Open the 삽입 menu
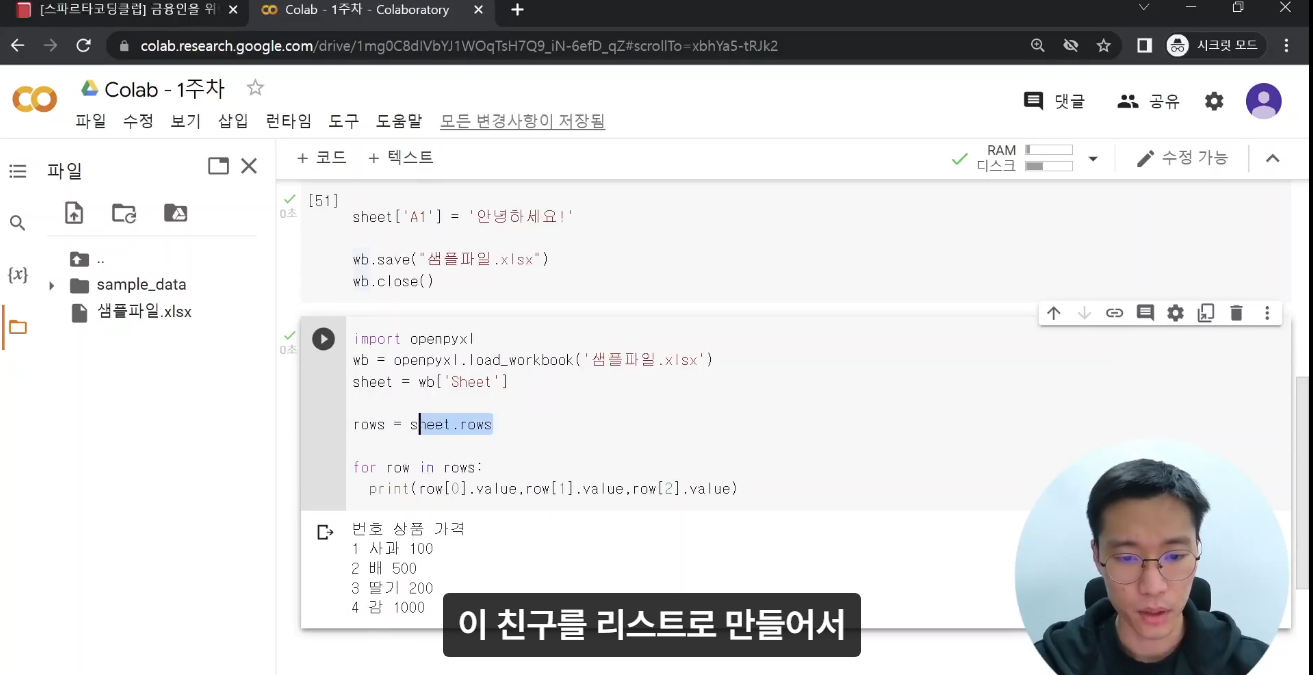This screenshot has width=1313, height=675. tap(233, 121)
